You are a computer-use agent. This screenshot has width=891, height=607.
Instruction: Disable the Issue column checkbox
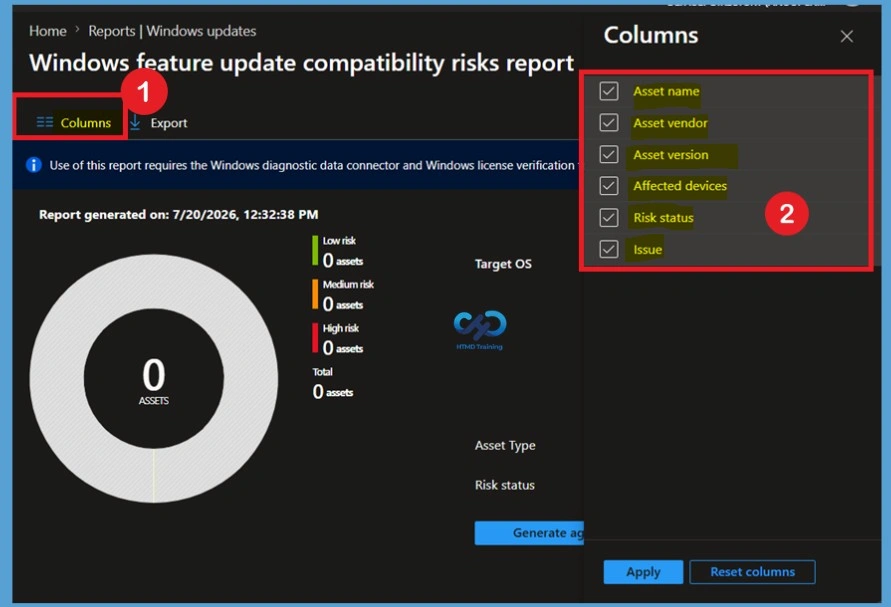click(x=609, y=249)
